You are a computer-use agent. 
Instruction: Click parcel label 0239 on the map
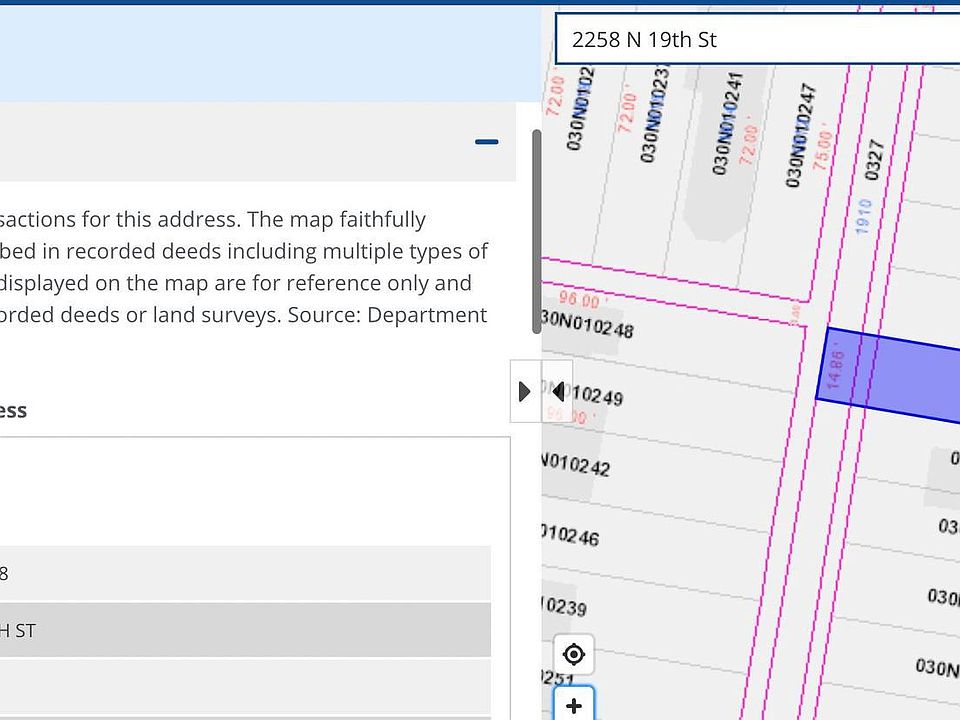point(566,606)
